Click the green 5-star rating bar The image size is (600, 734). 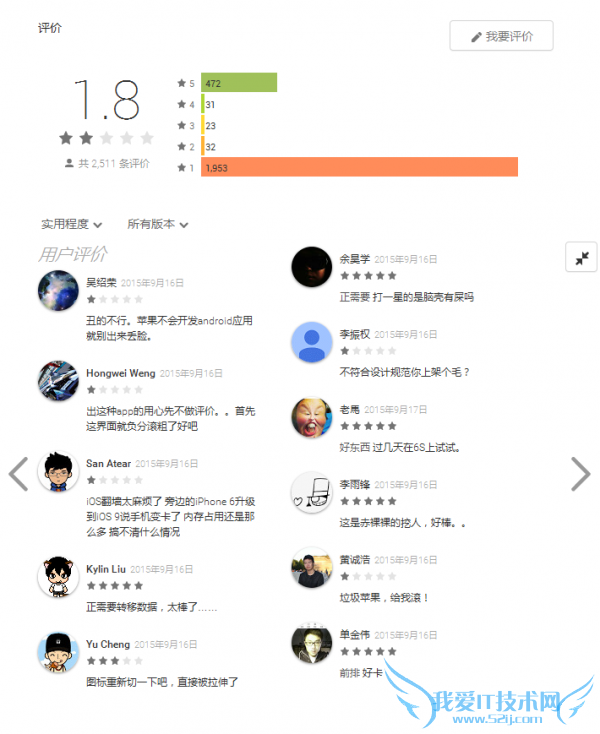point(239,82)
